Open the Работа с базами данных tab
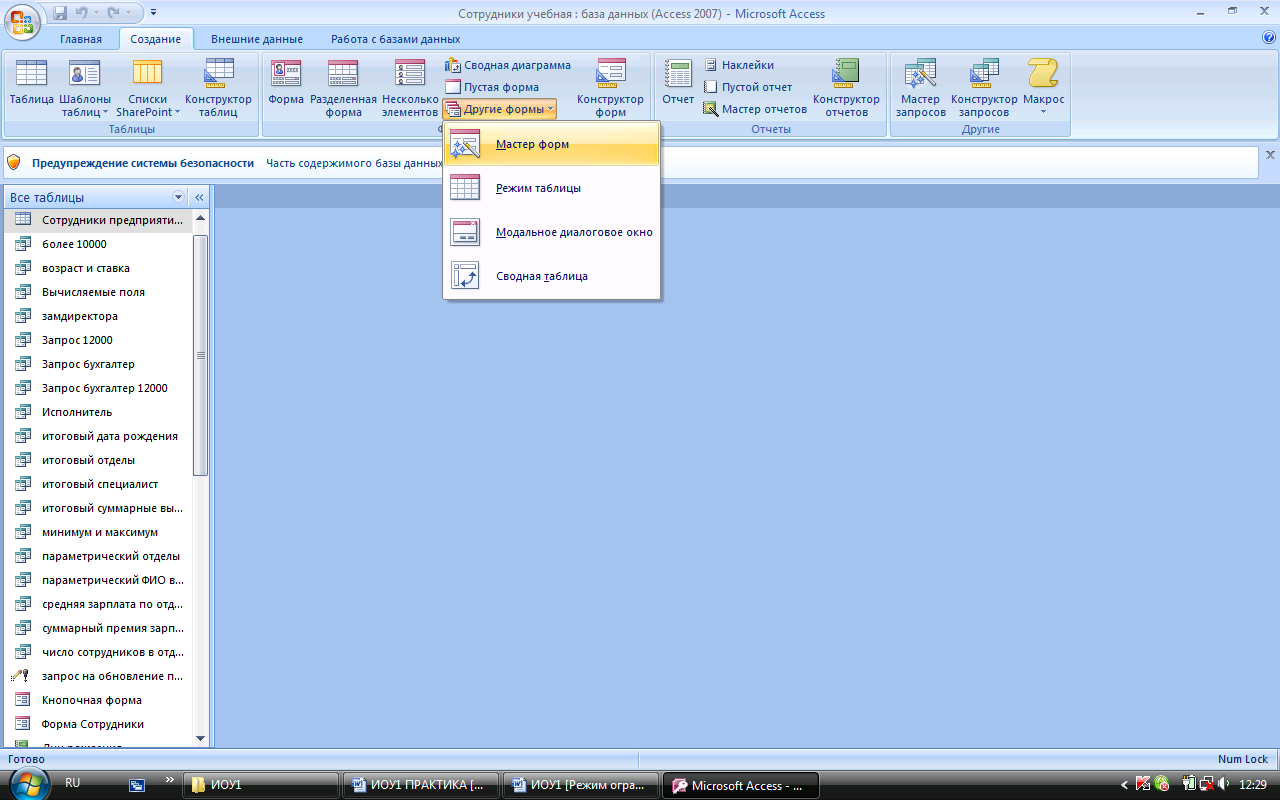Image resolution: width=1280 pixels, height=800 pixels. tap(396, 39)
